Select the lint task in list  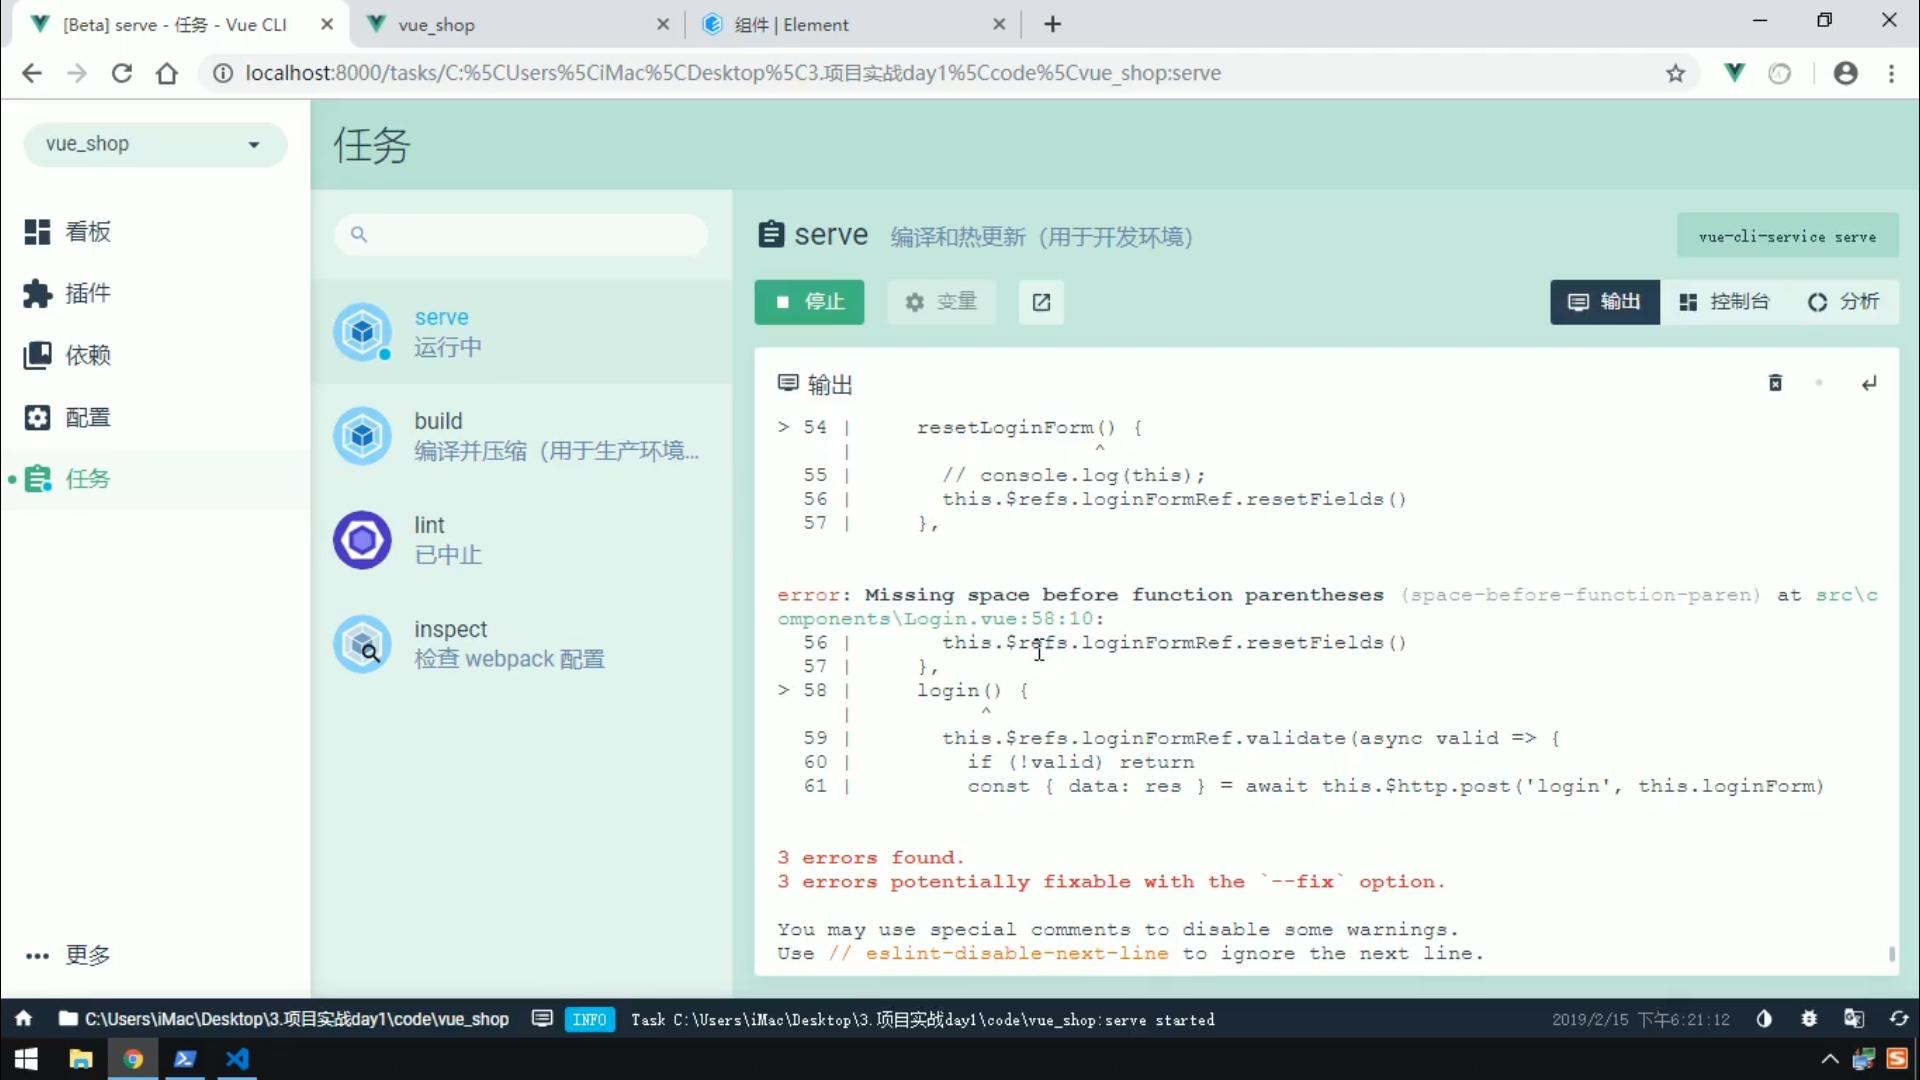521,540
